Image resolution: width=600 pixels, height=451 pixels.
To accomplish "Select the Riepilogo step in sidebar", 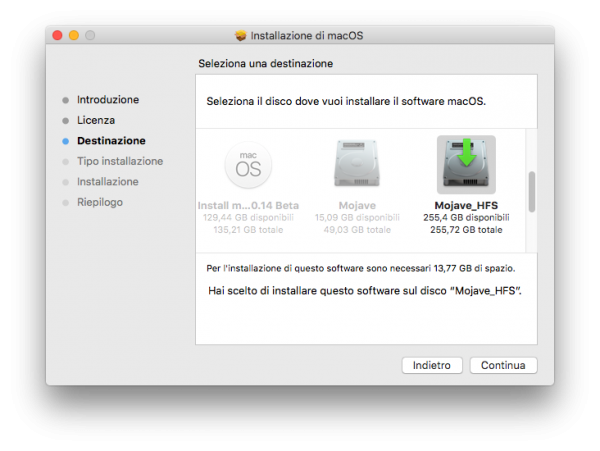I will coord(100,202).
